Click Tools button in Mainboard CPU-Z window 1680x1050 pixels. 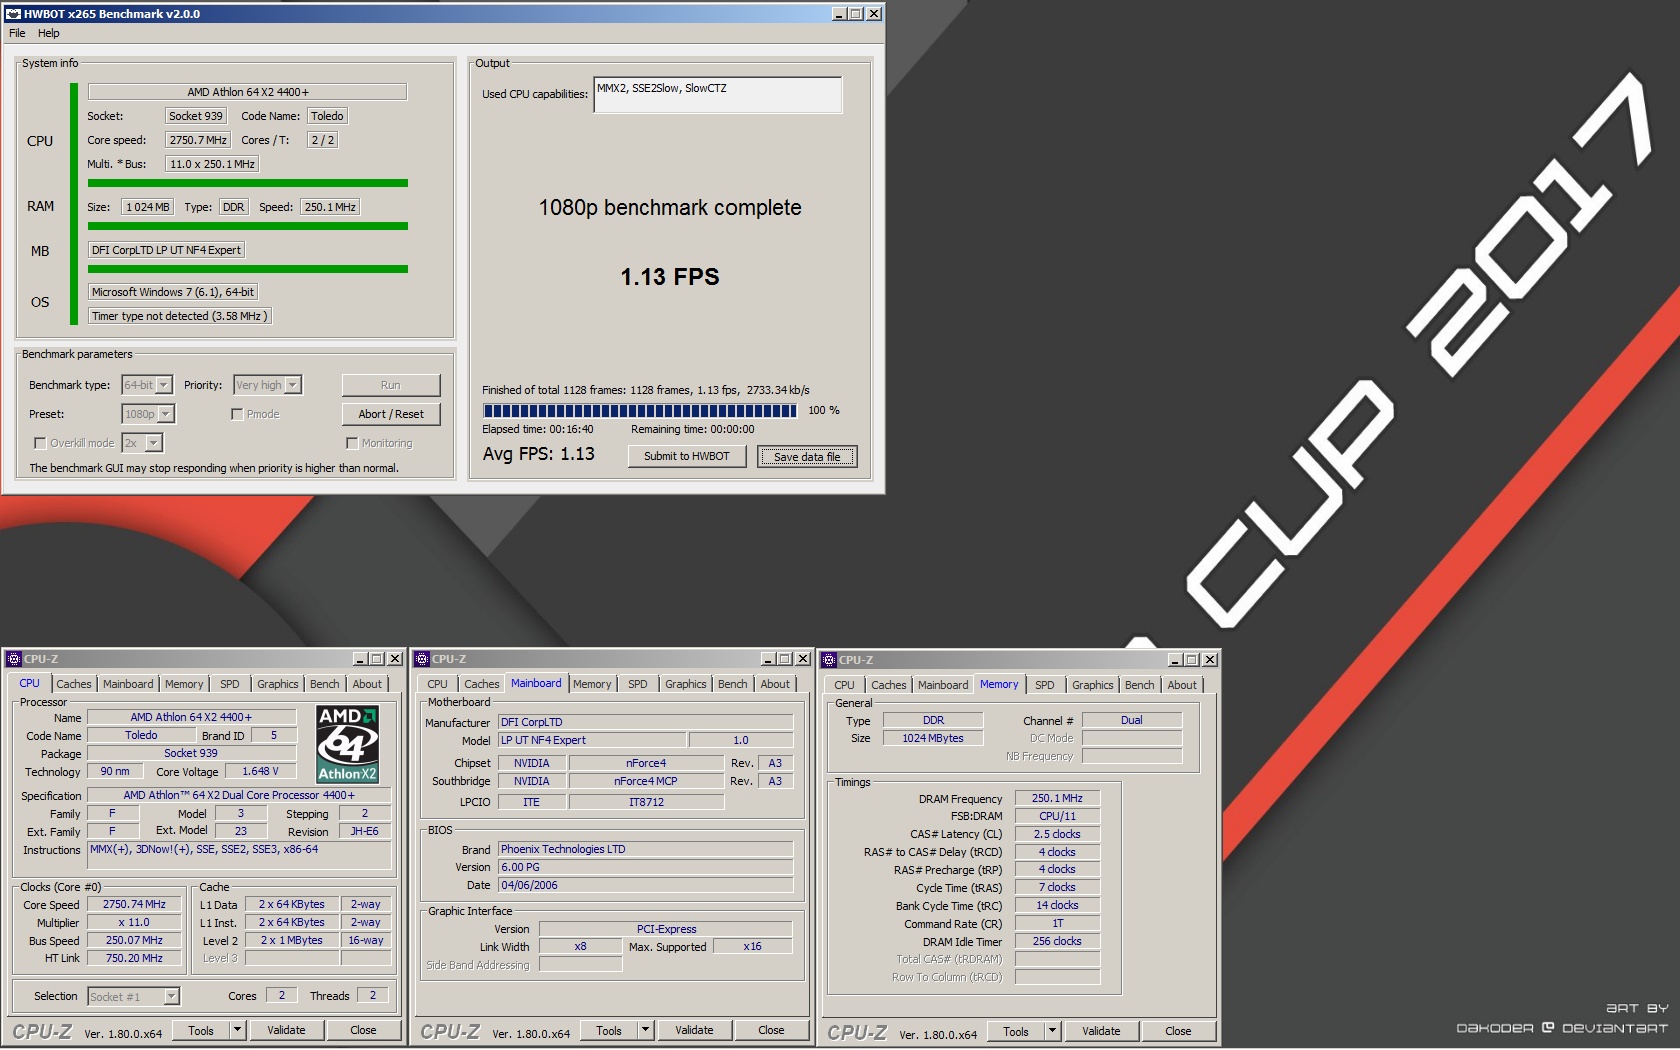tap(609, 1030)
